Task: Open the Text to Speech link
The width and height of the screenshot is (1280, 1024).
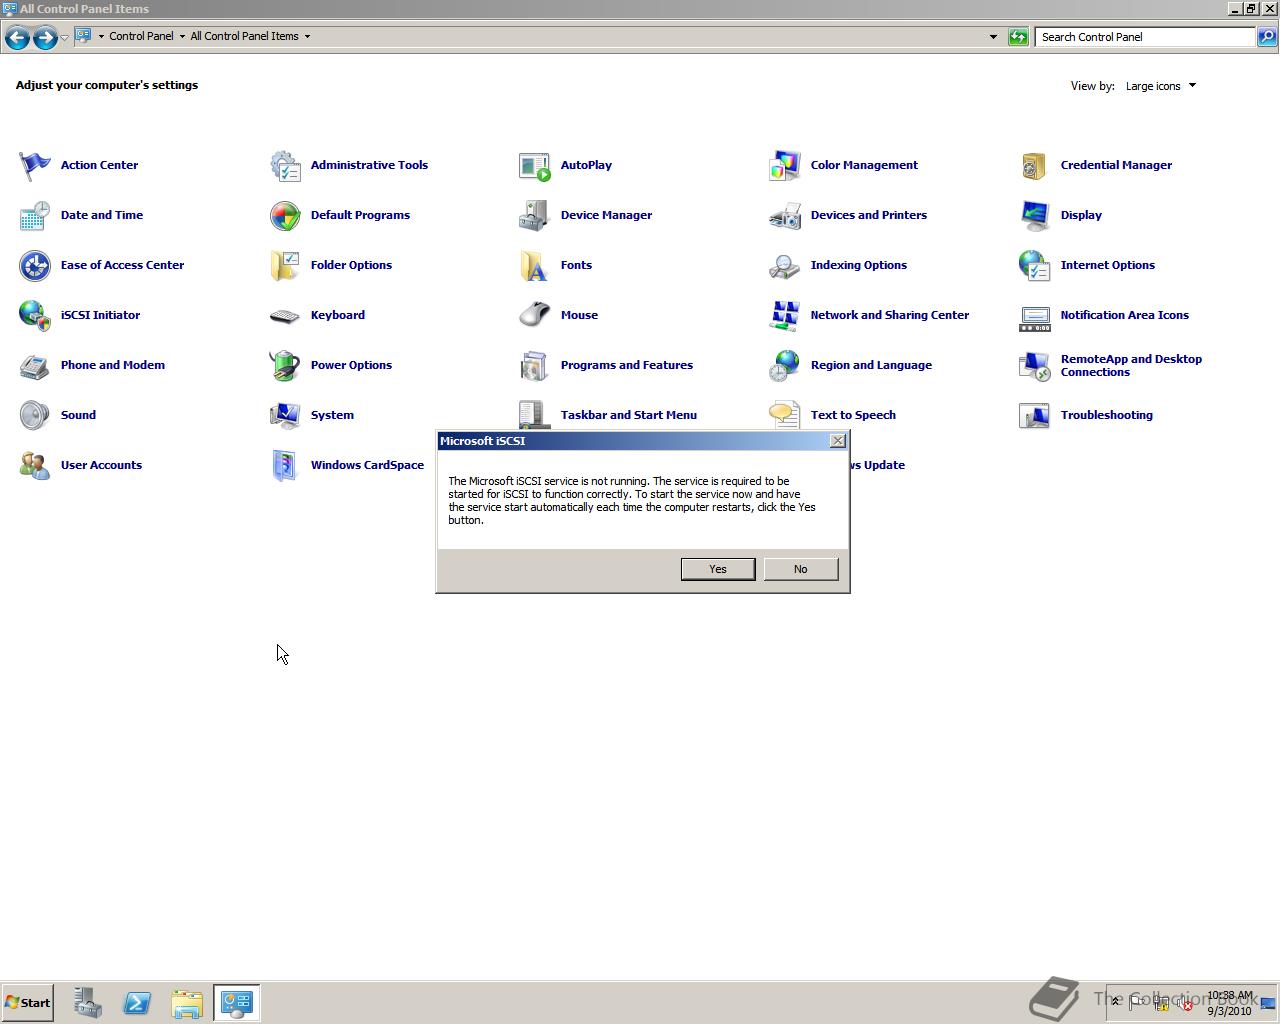Action: pyautogui.click(x=853, y=415)
